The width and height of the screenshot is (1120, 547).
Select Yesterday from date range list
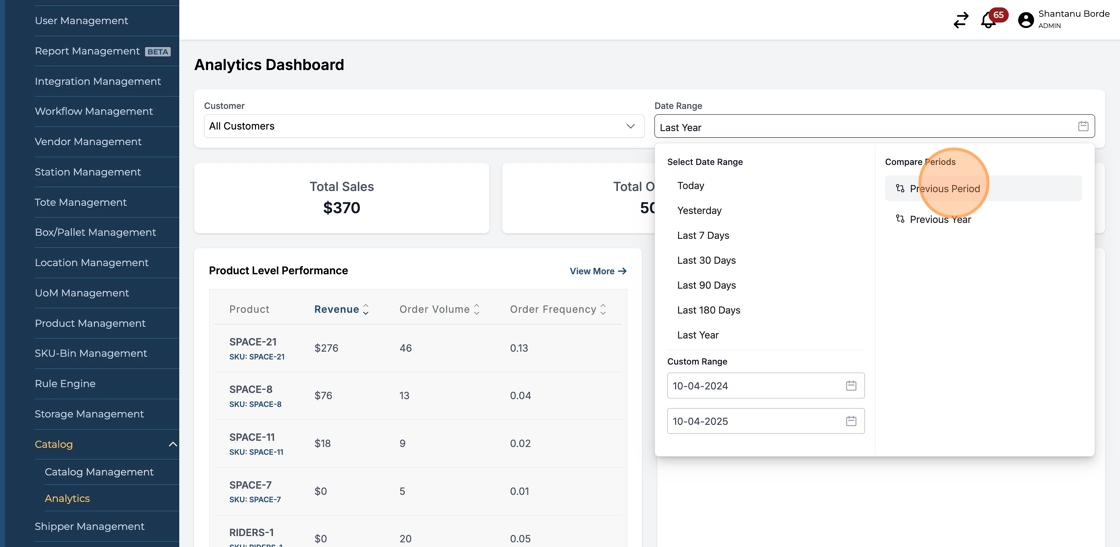click(x=699, y=211)
